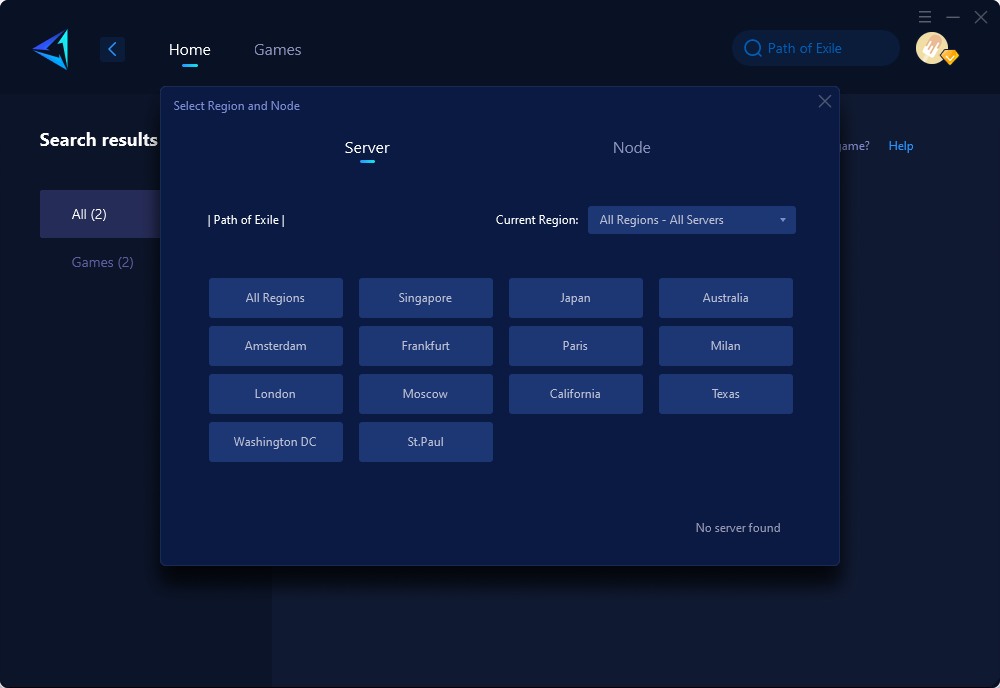Pick the London server

(276, 394)
